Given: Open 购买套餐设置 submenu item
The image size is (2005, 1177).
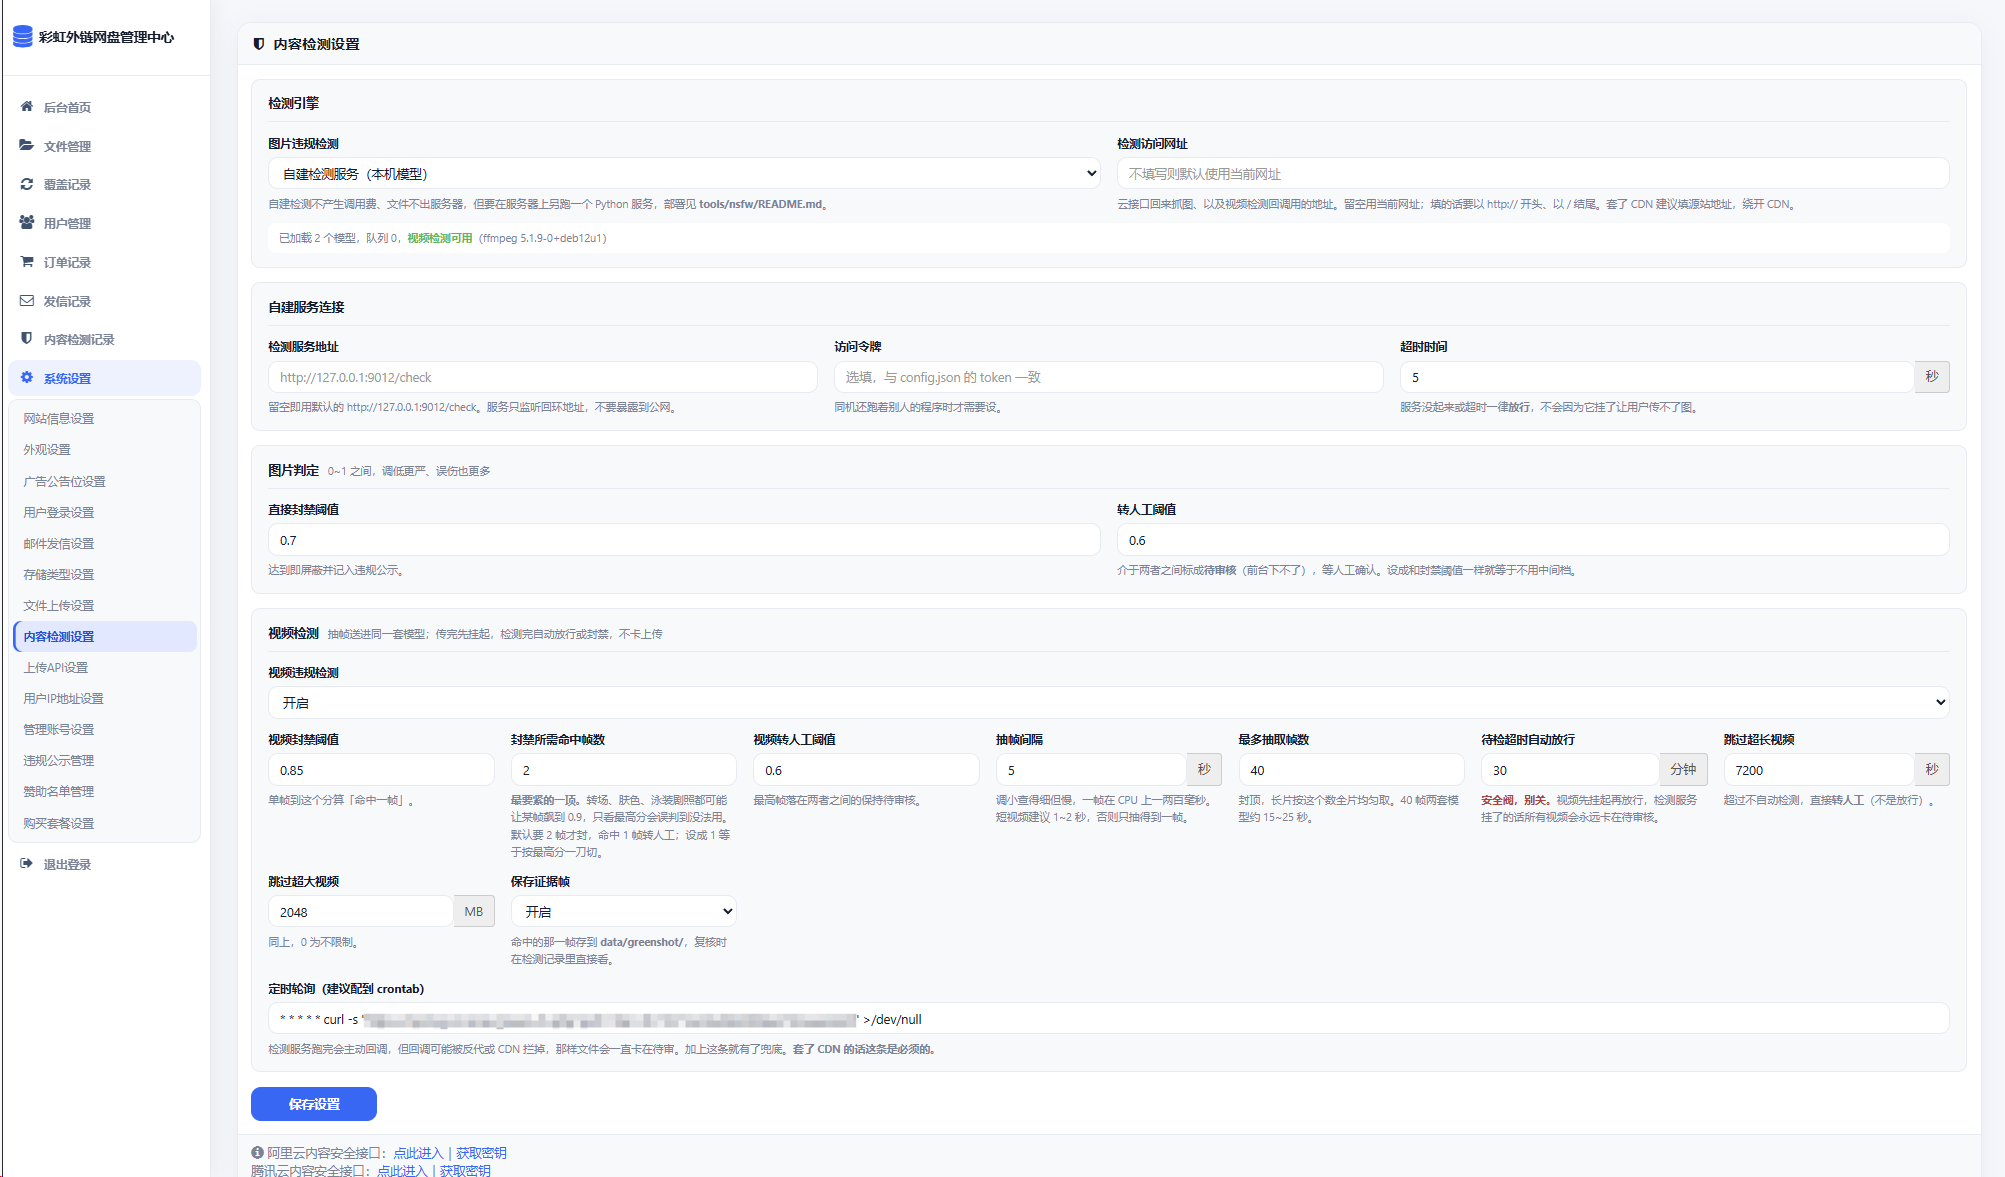Looking at the screenshot, I should pos(59,823).
